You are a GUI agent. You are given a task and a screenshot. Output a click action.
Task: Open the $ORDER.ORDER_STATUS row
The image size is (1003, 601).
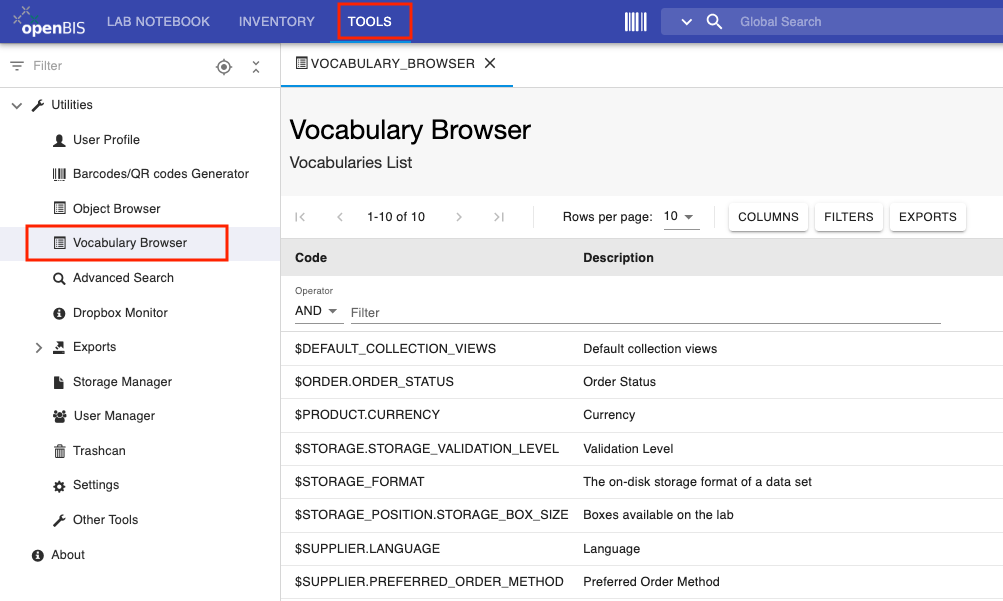click(x=642, y=382)
